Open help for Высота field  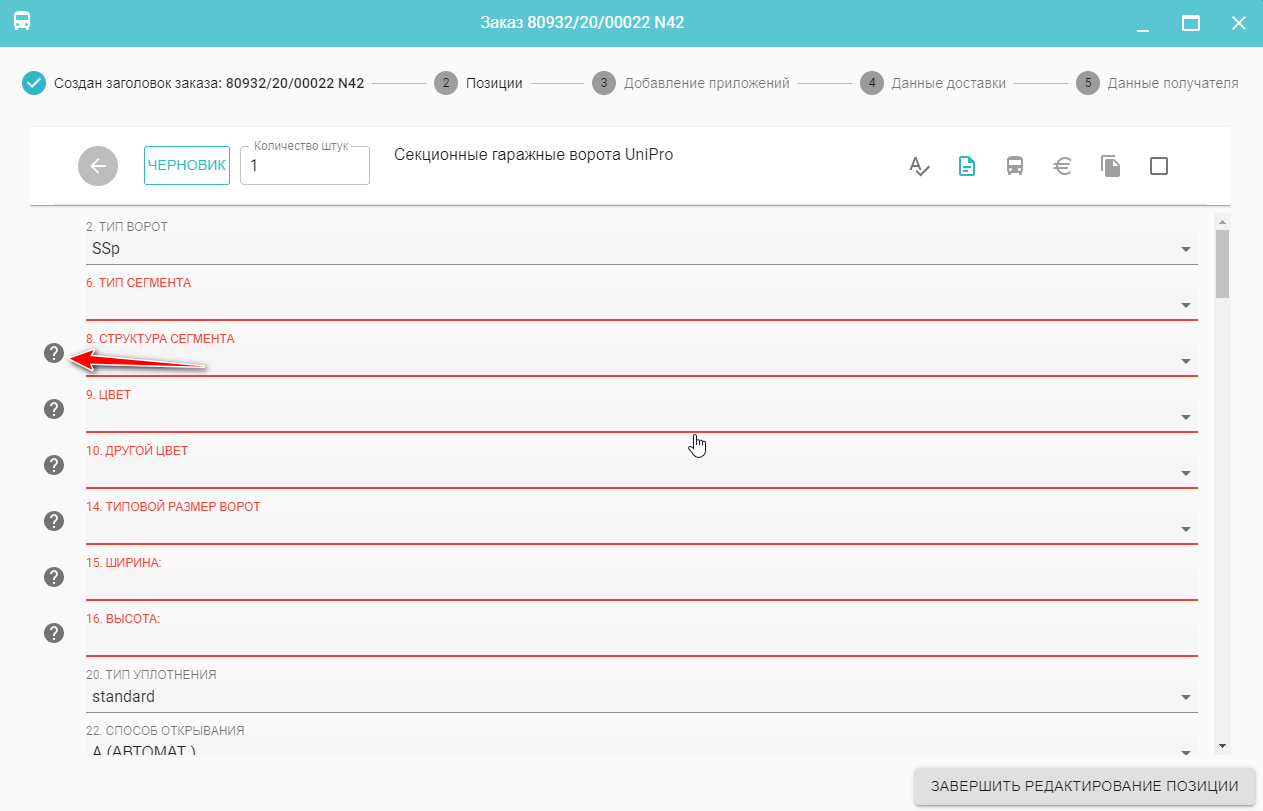click(54, 633)
